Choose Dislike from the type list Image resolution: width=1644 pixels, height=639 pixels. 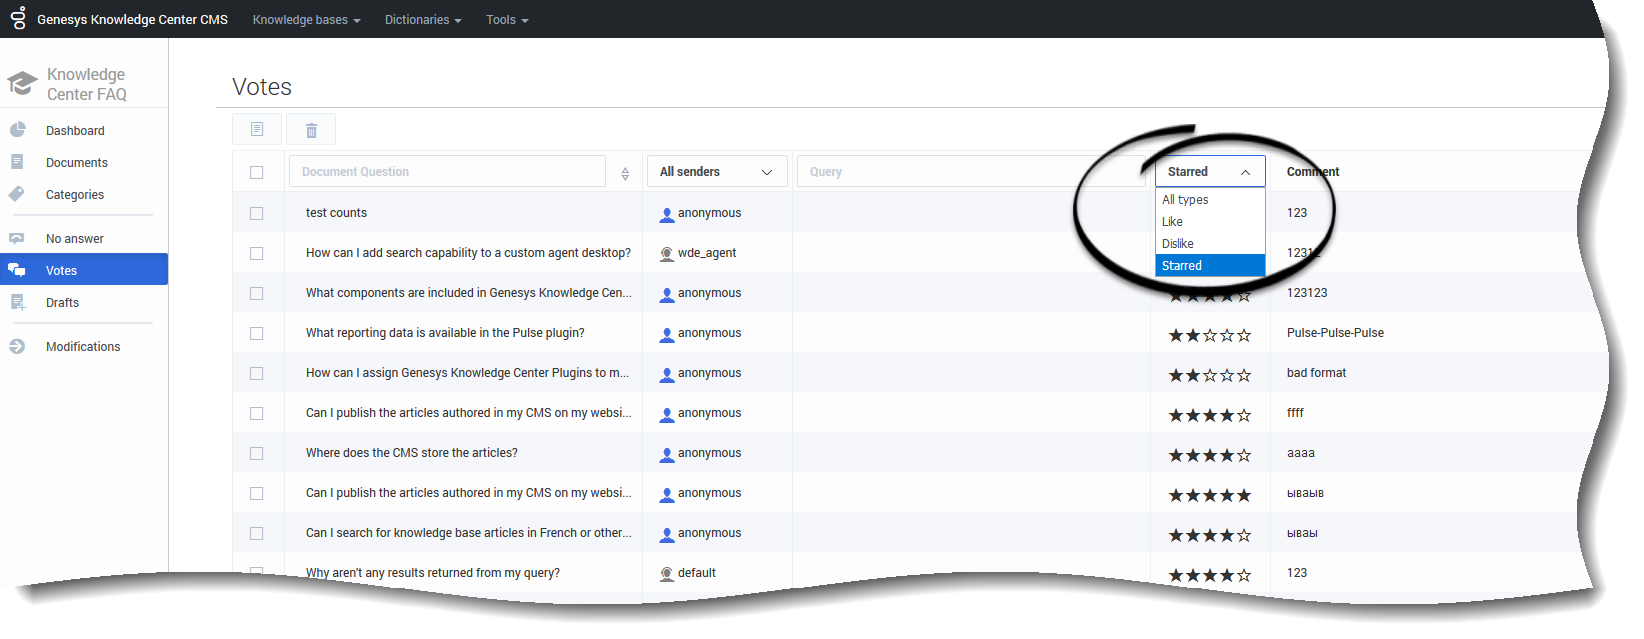click(1178, 244)
